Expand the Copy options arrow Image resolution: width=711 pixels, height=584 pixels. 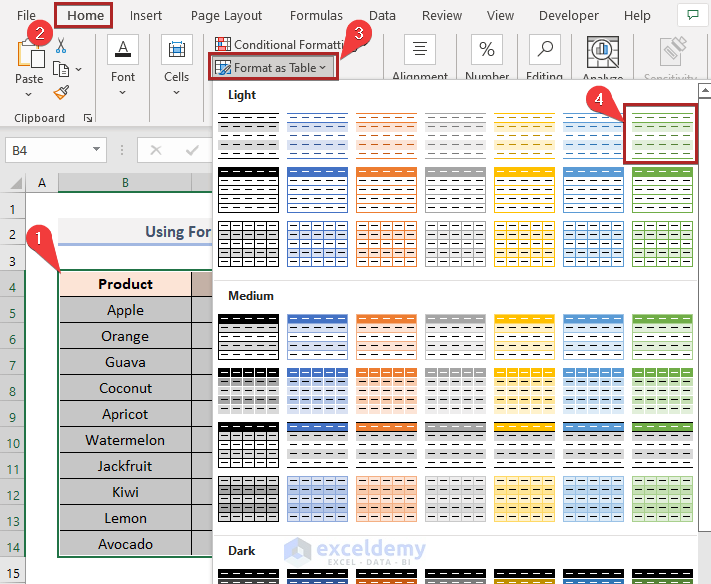click(x=79, y=70)
